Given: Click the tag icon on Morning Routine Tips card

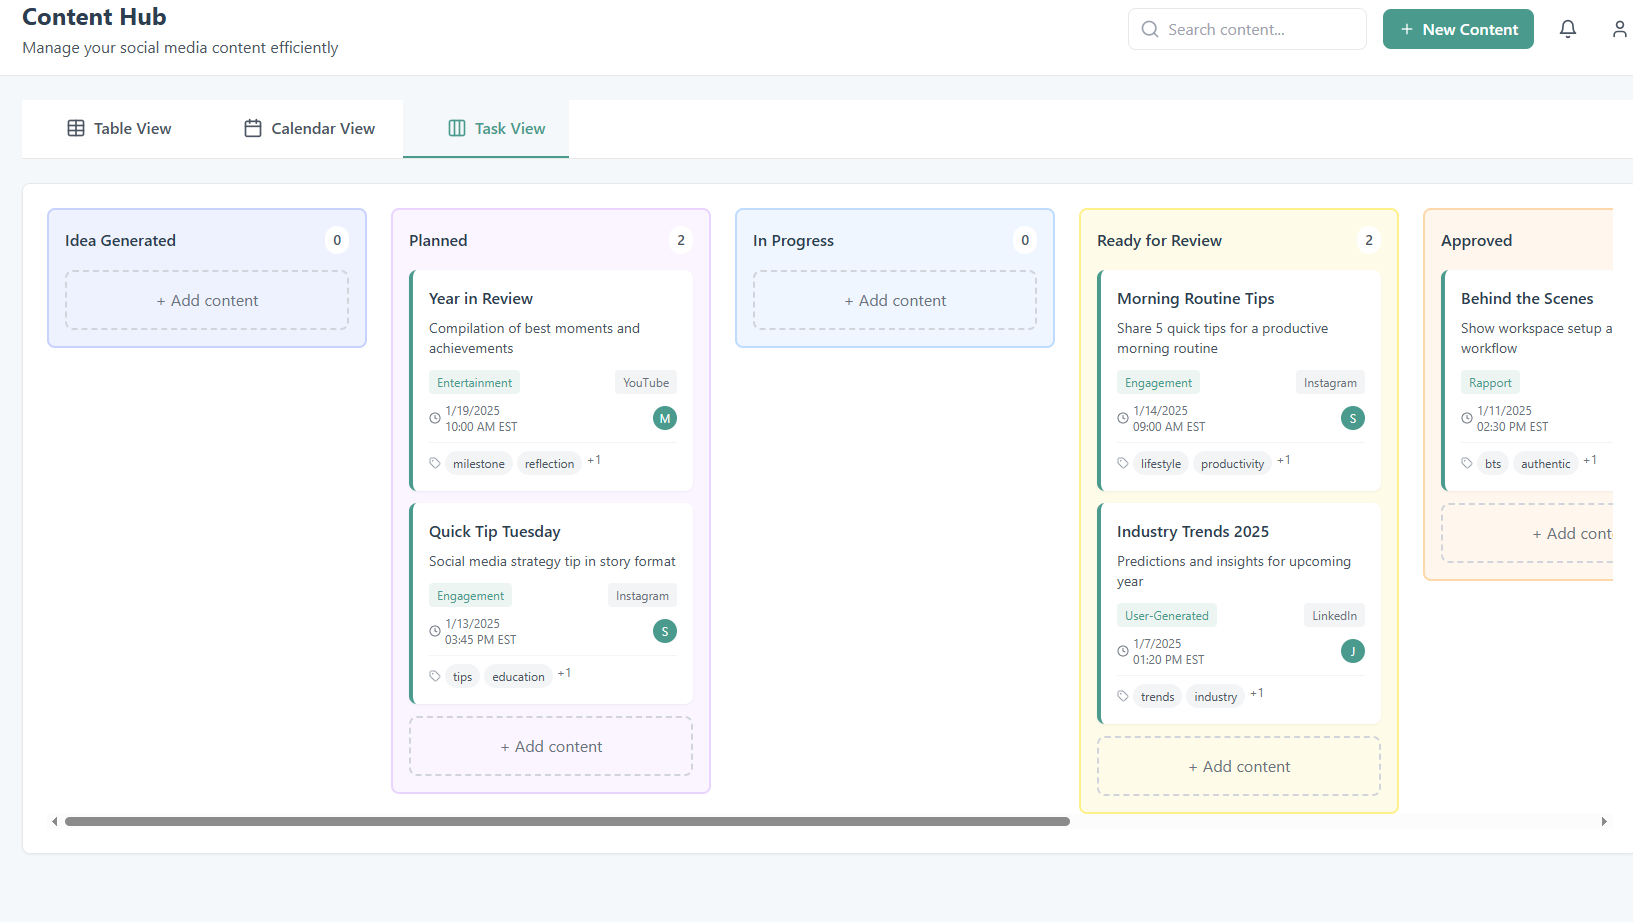Looking at the screenshot, I should [1122, 462].
